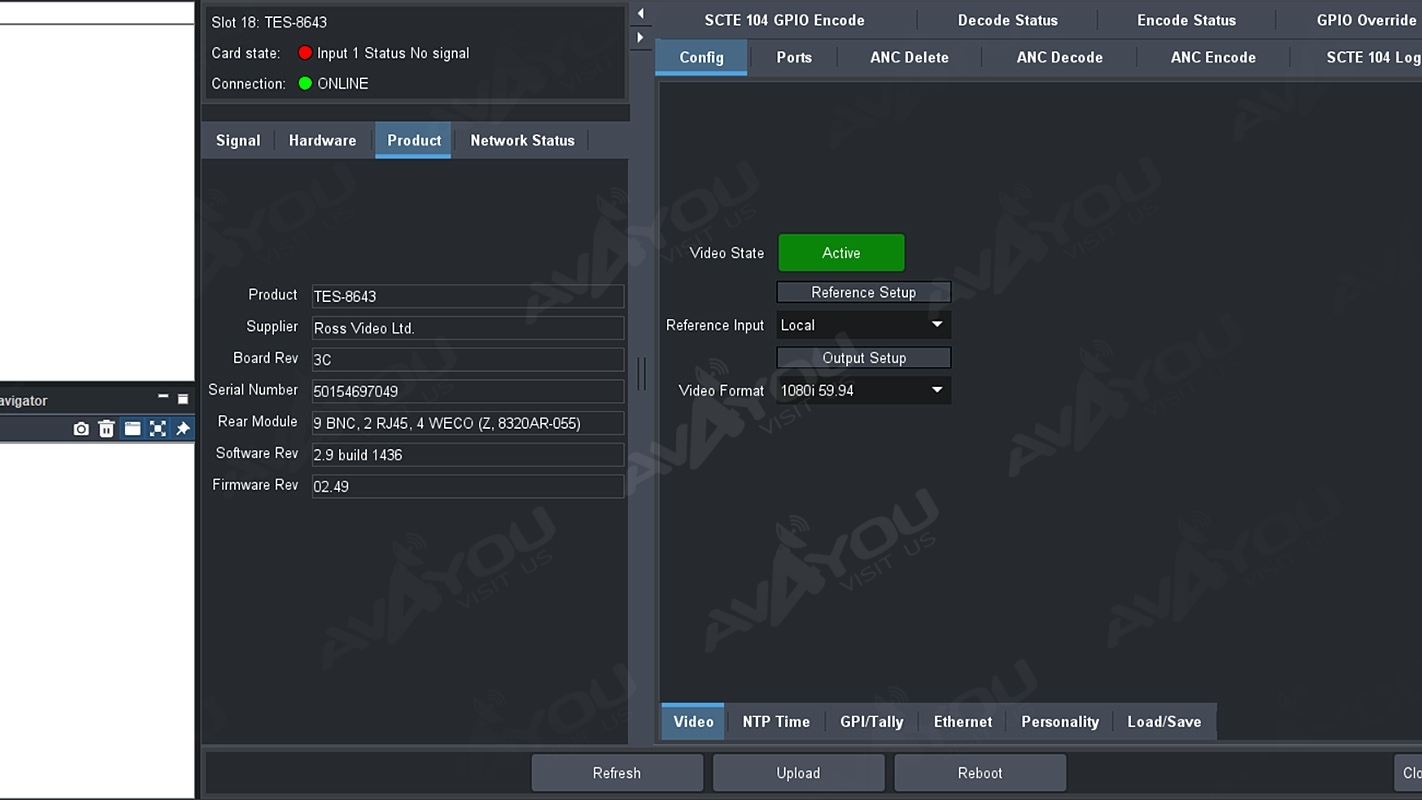
Task: Switch to the GPI/Tally tab
Action: click(x=871, y=722)
